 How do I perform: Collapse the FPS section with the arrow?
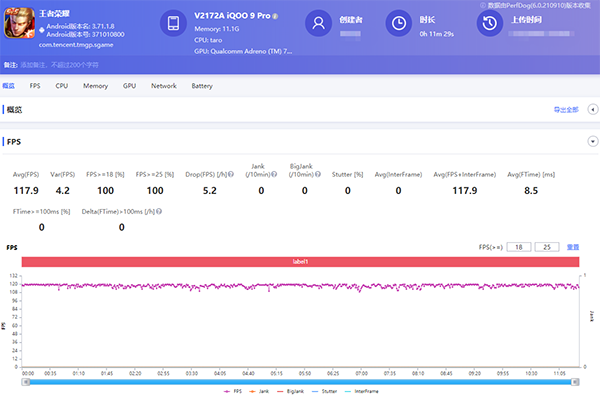[593, 142]
